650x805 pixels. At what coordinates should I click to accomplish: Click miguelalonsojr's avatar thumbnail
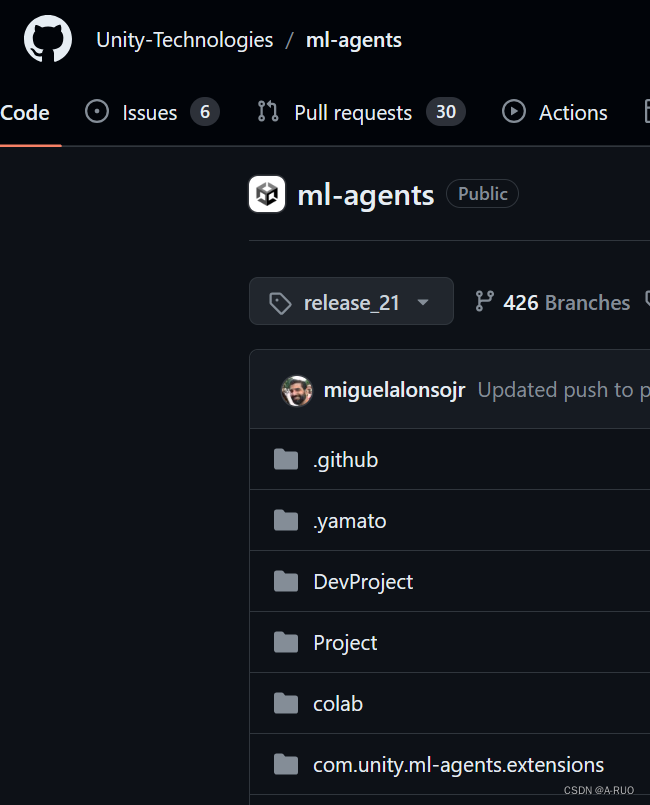(x=296, y=390)
